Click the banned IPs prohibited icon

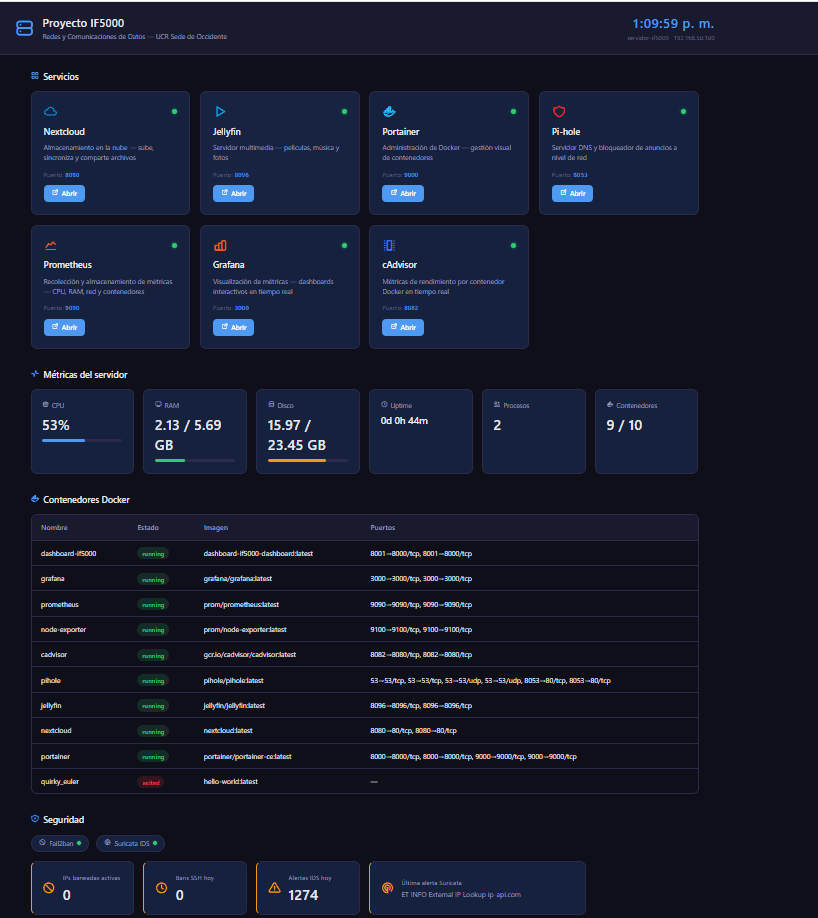[x=49, y=888]
